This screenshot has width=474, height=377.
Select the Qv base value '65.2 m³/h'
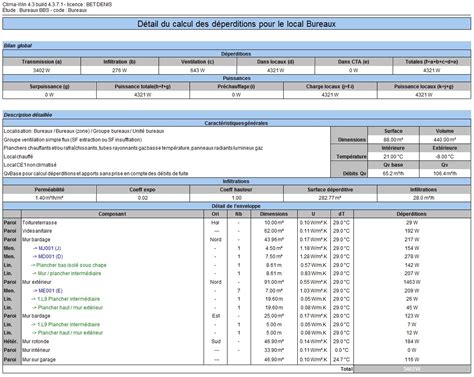coord(393,173)
